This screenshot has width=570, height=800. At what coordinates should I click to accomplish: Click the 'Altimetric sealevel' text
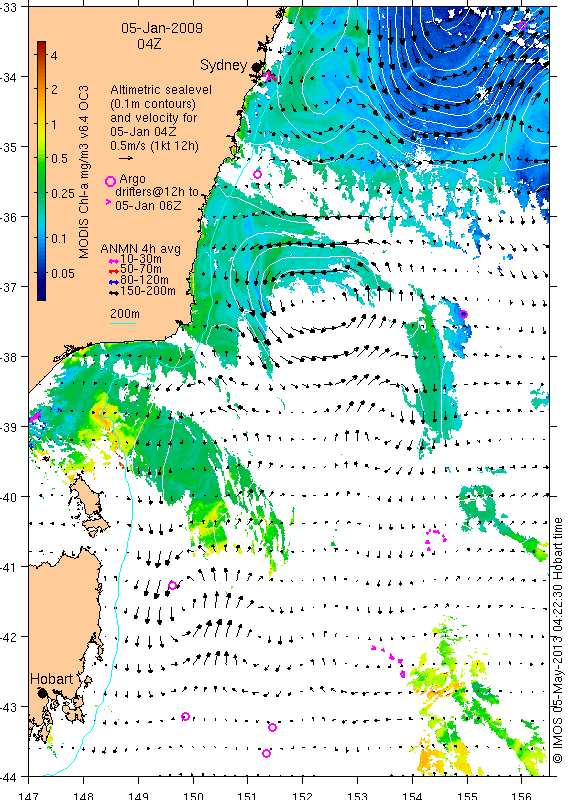(x=161, y=90)
